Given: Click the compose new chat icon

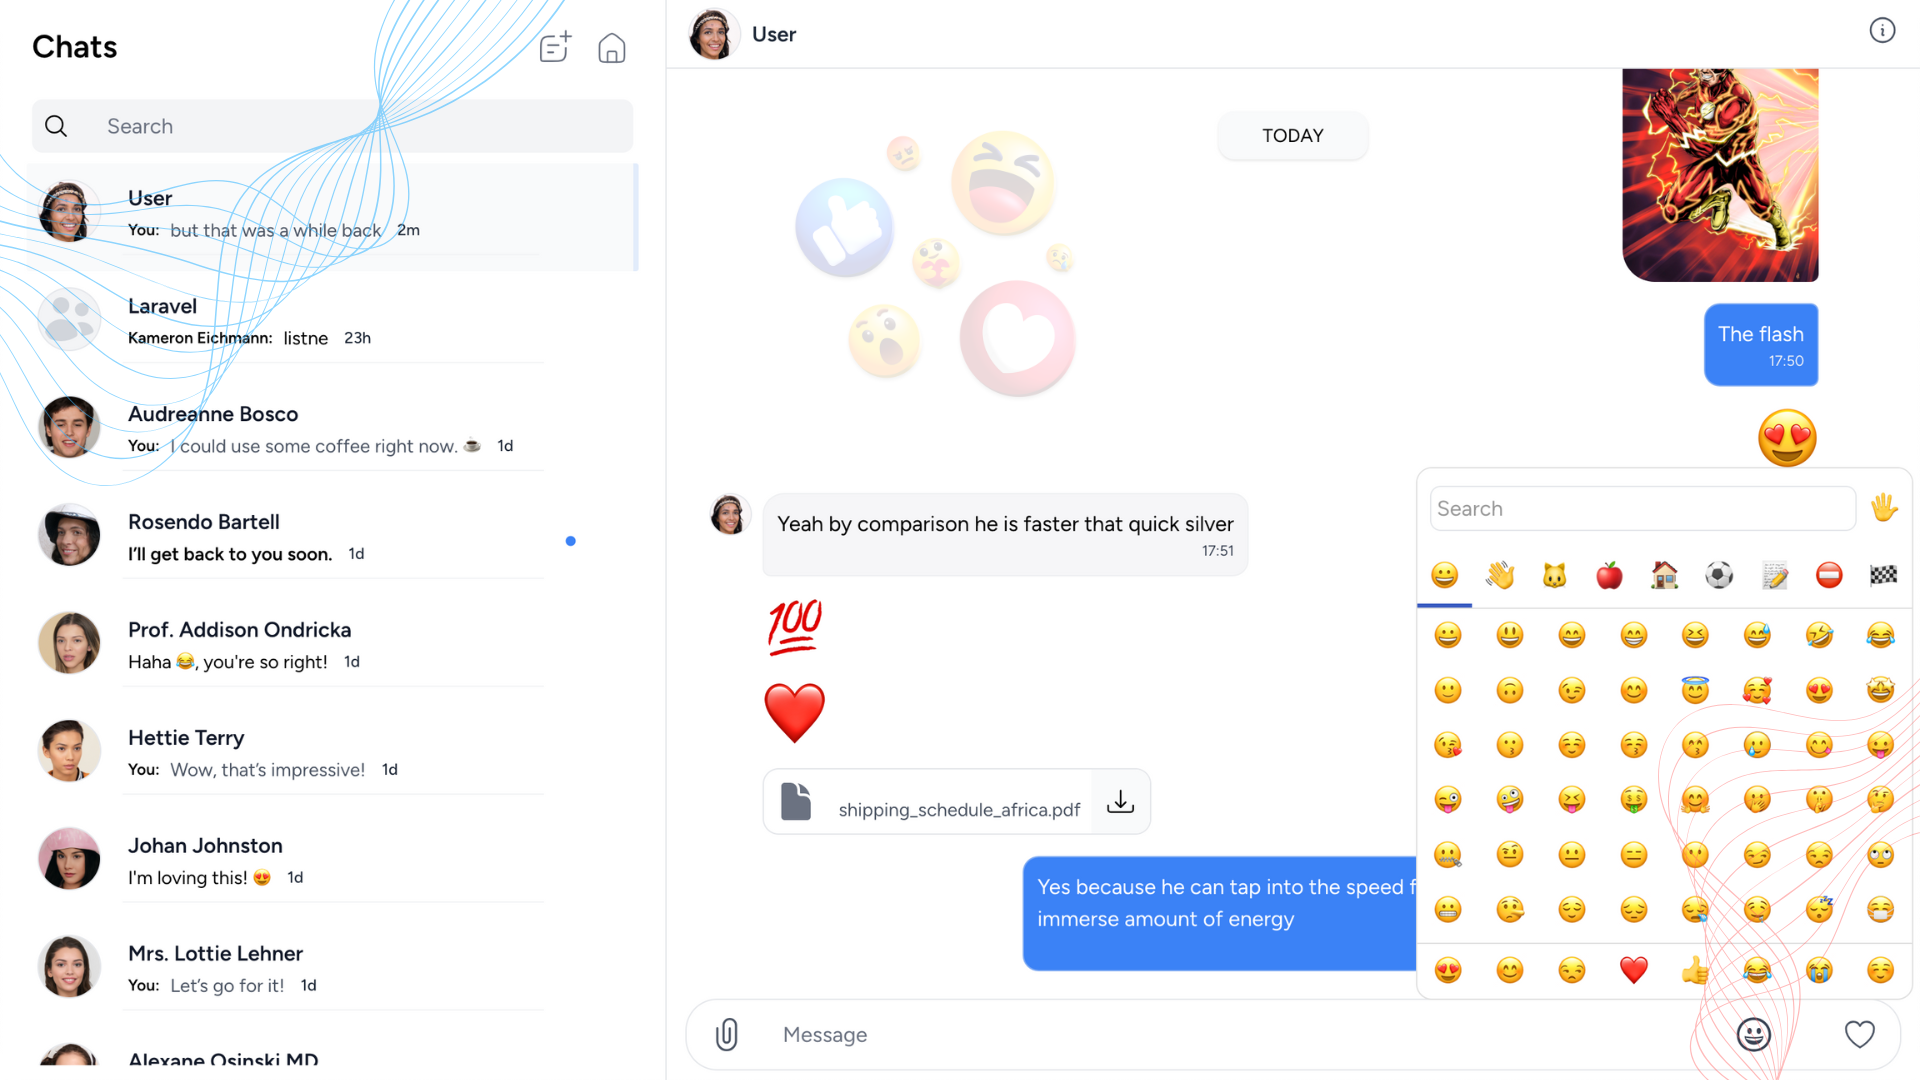Looking at the screenshot, I should (x=555, y=47).
